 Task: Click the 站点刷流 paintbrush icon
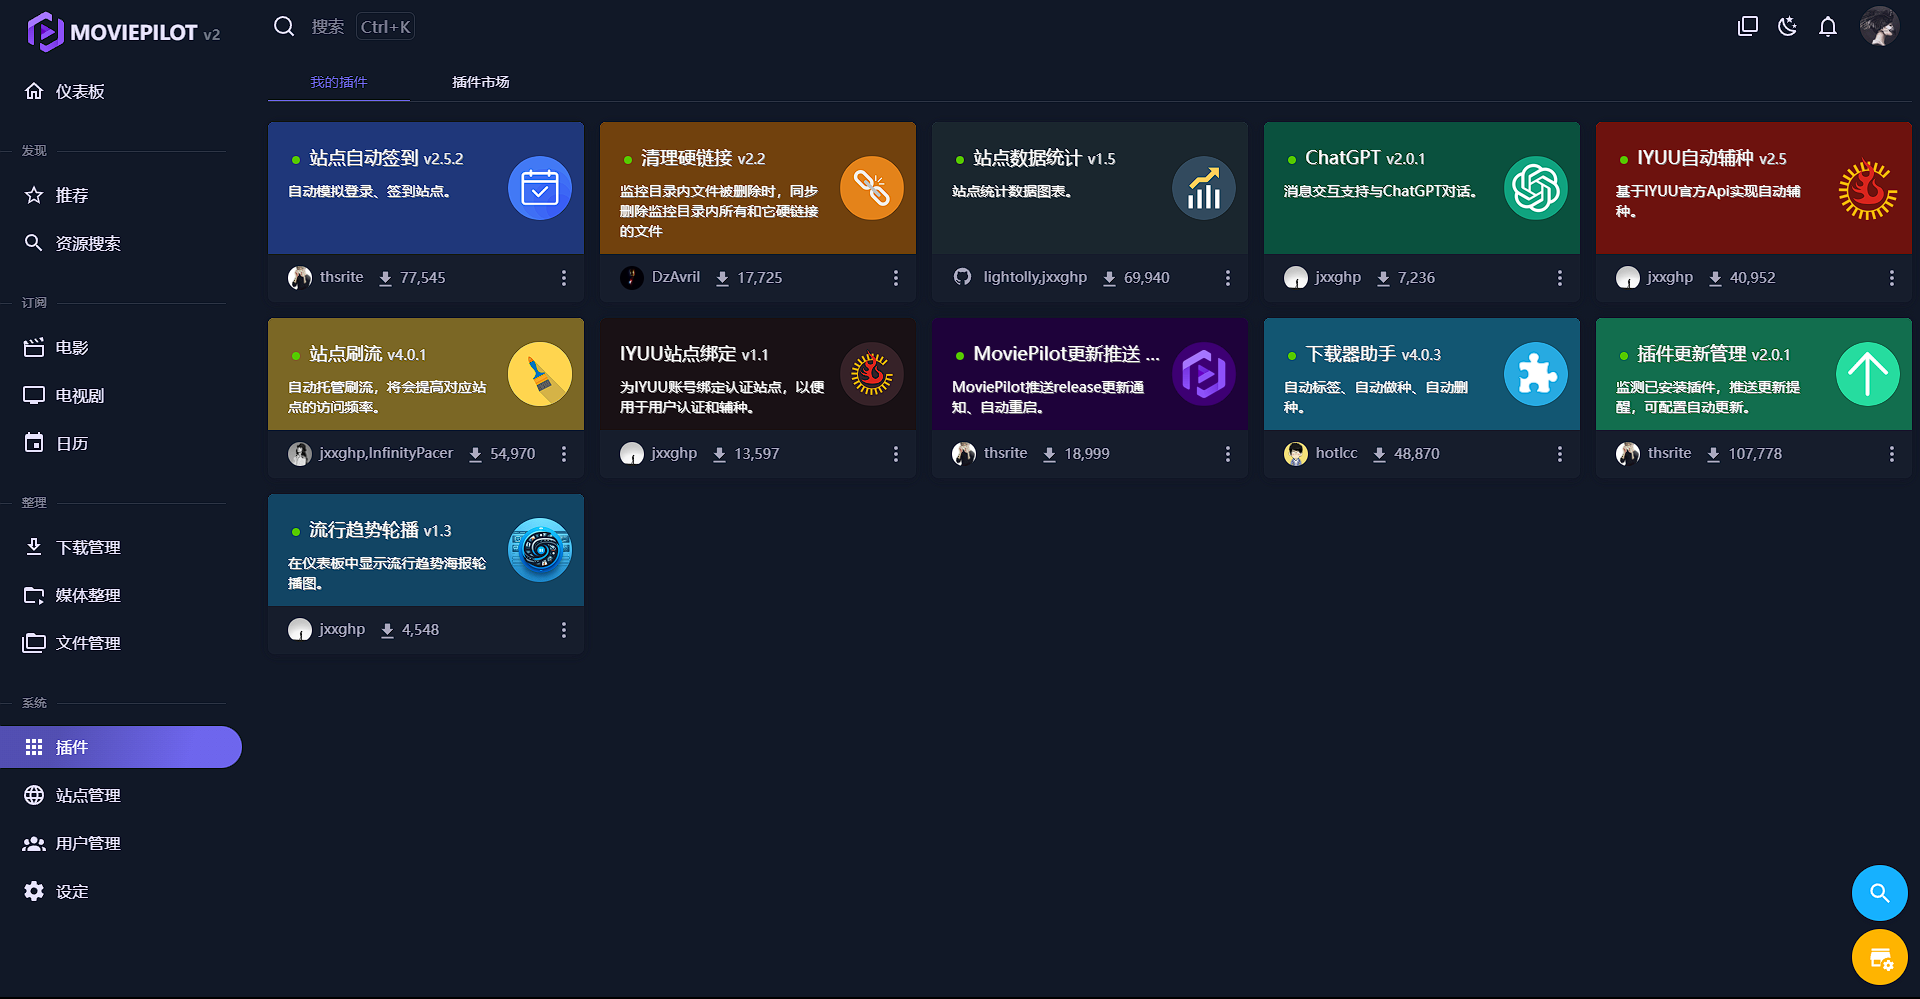(x=540, y=374)
